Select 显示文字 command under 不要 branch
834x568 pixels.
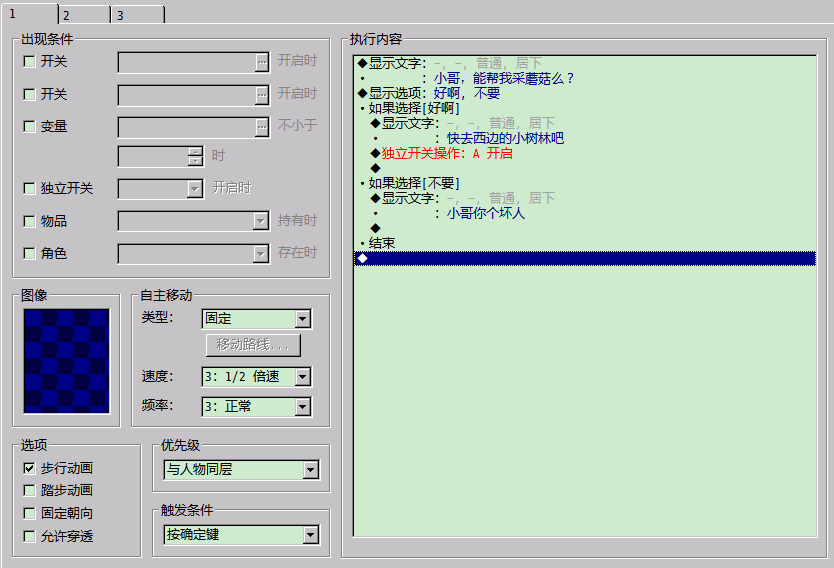585,198
